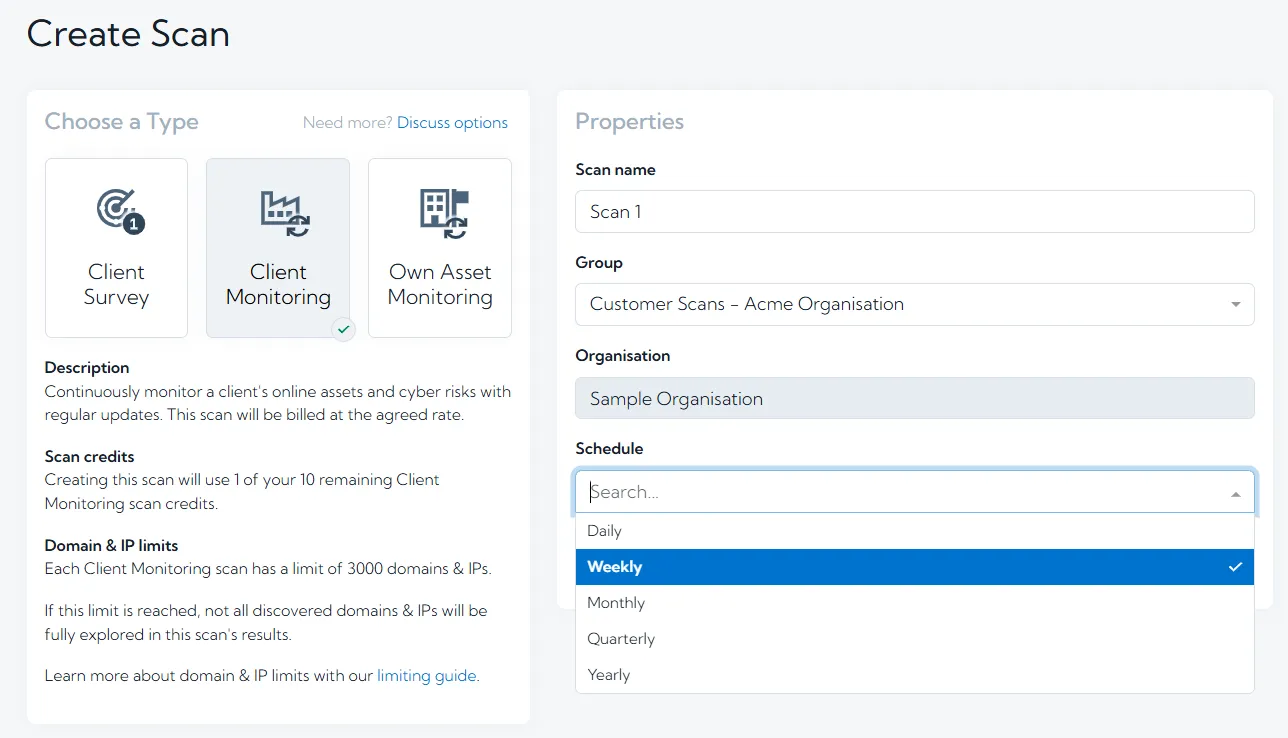Click the Client Monitoring factory icon

[x=285, y=214]
